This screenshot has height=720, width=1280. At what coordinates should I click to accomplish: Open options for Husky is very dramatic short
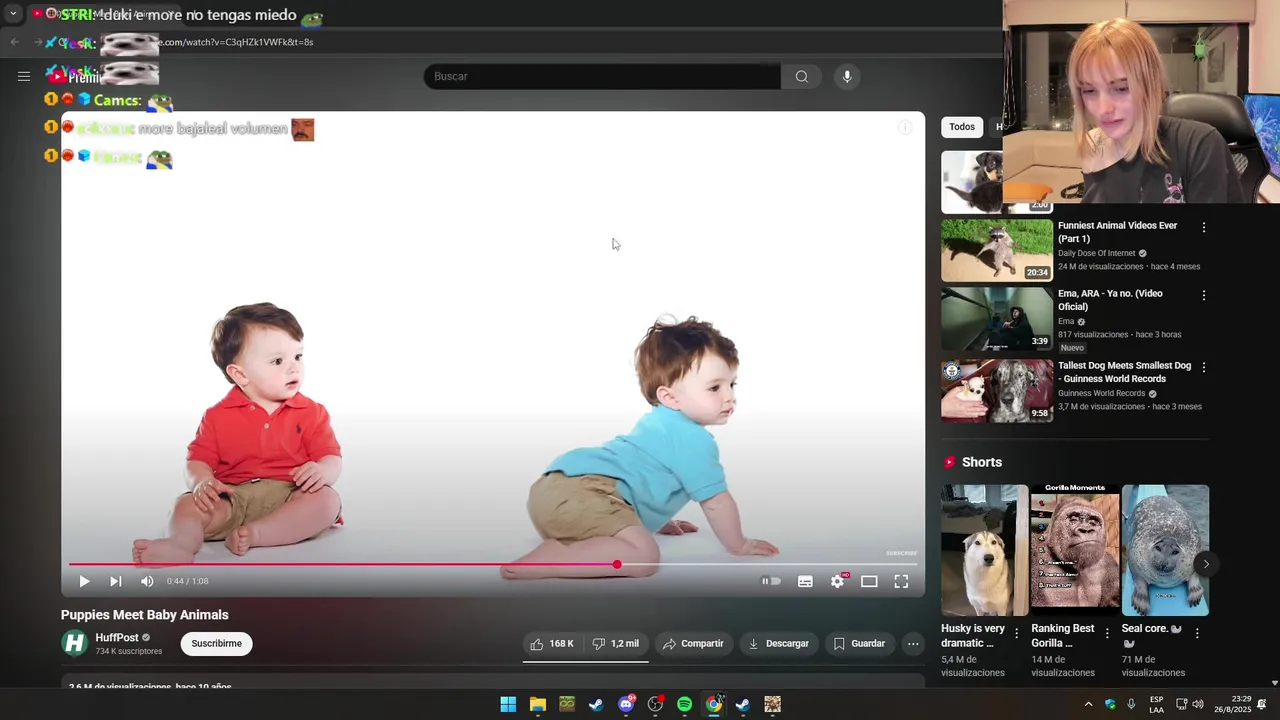[x=1017, y=633]
